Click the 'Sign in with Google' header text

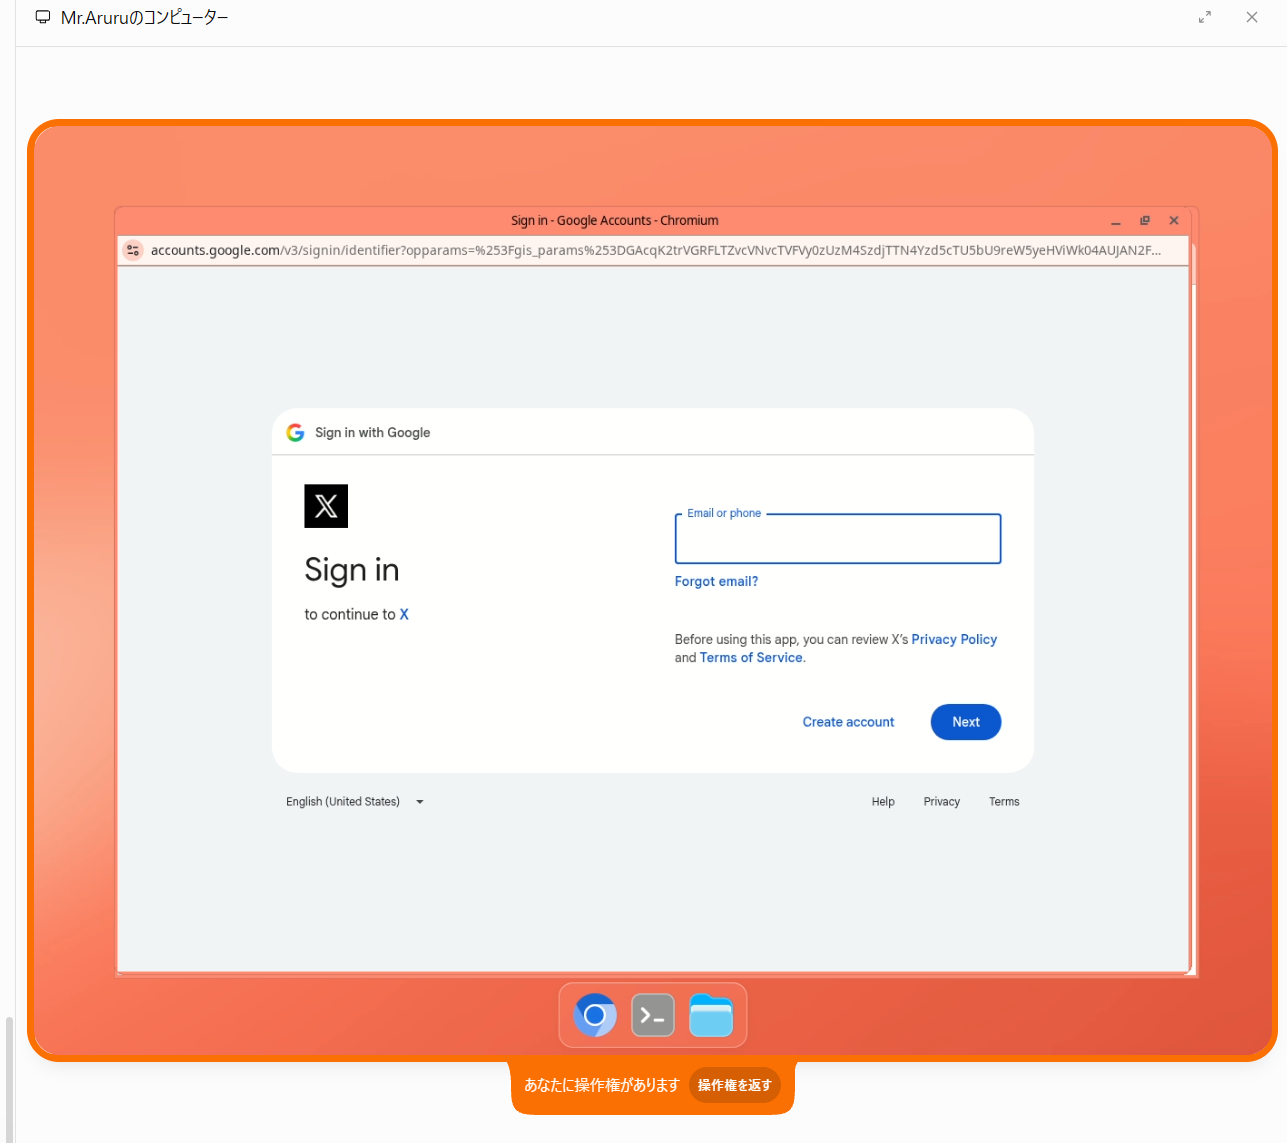[372, 432]
